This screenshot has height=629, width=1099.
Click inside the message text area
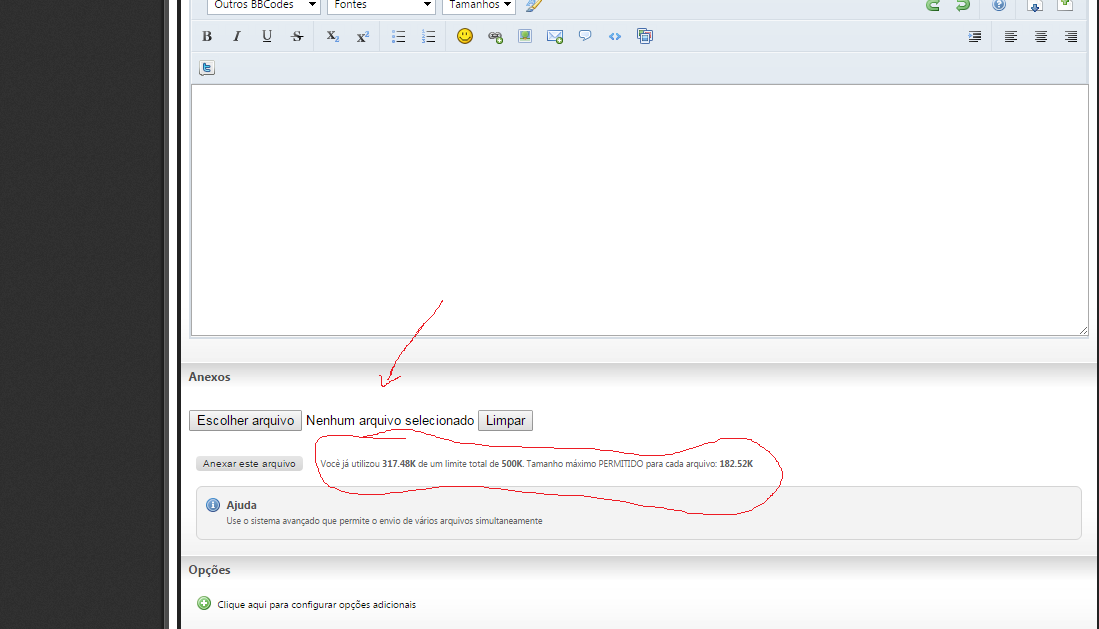click(639, 210)
